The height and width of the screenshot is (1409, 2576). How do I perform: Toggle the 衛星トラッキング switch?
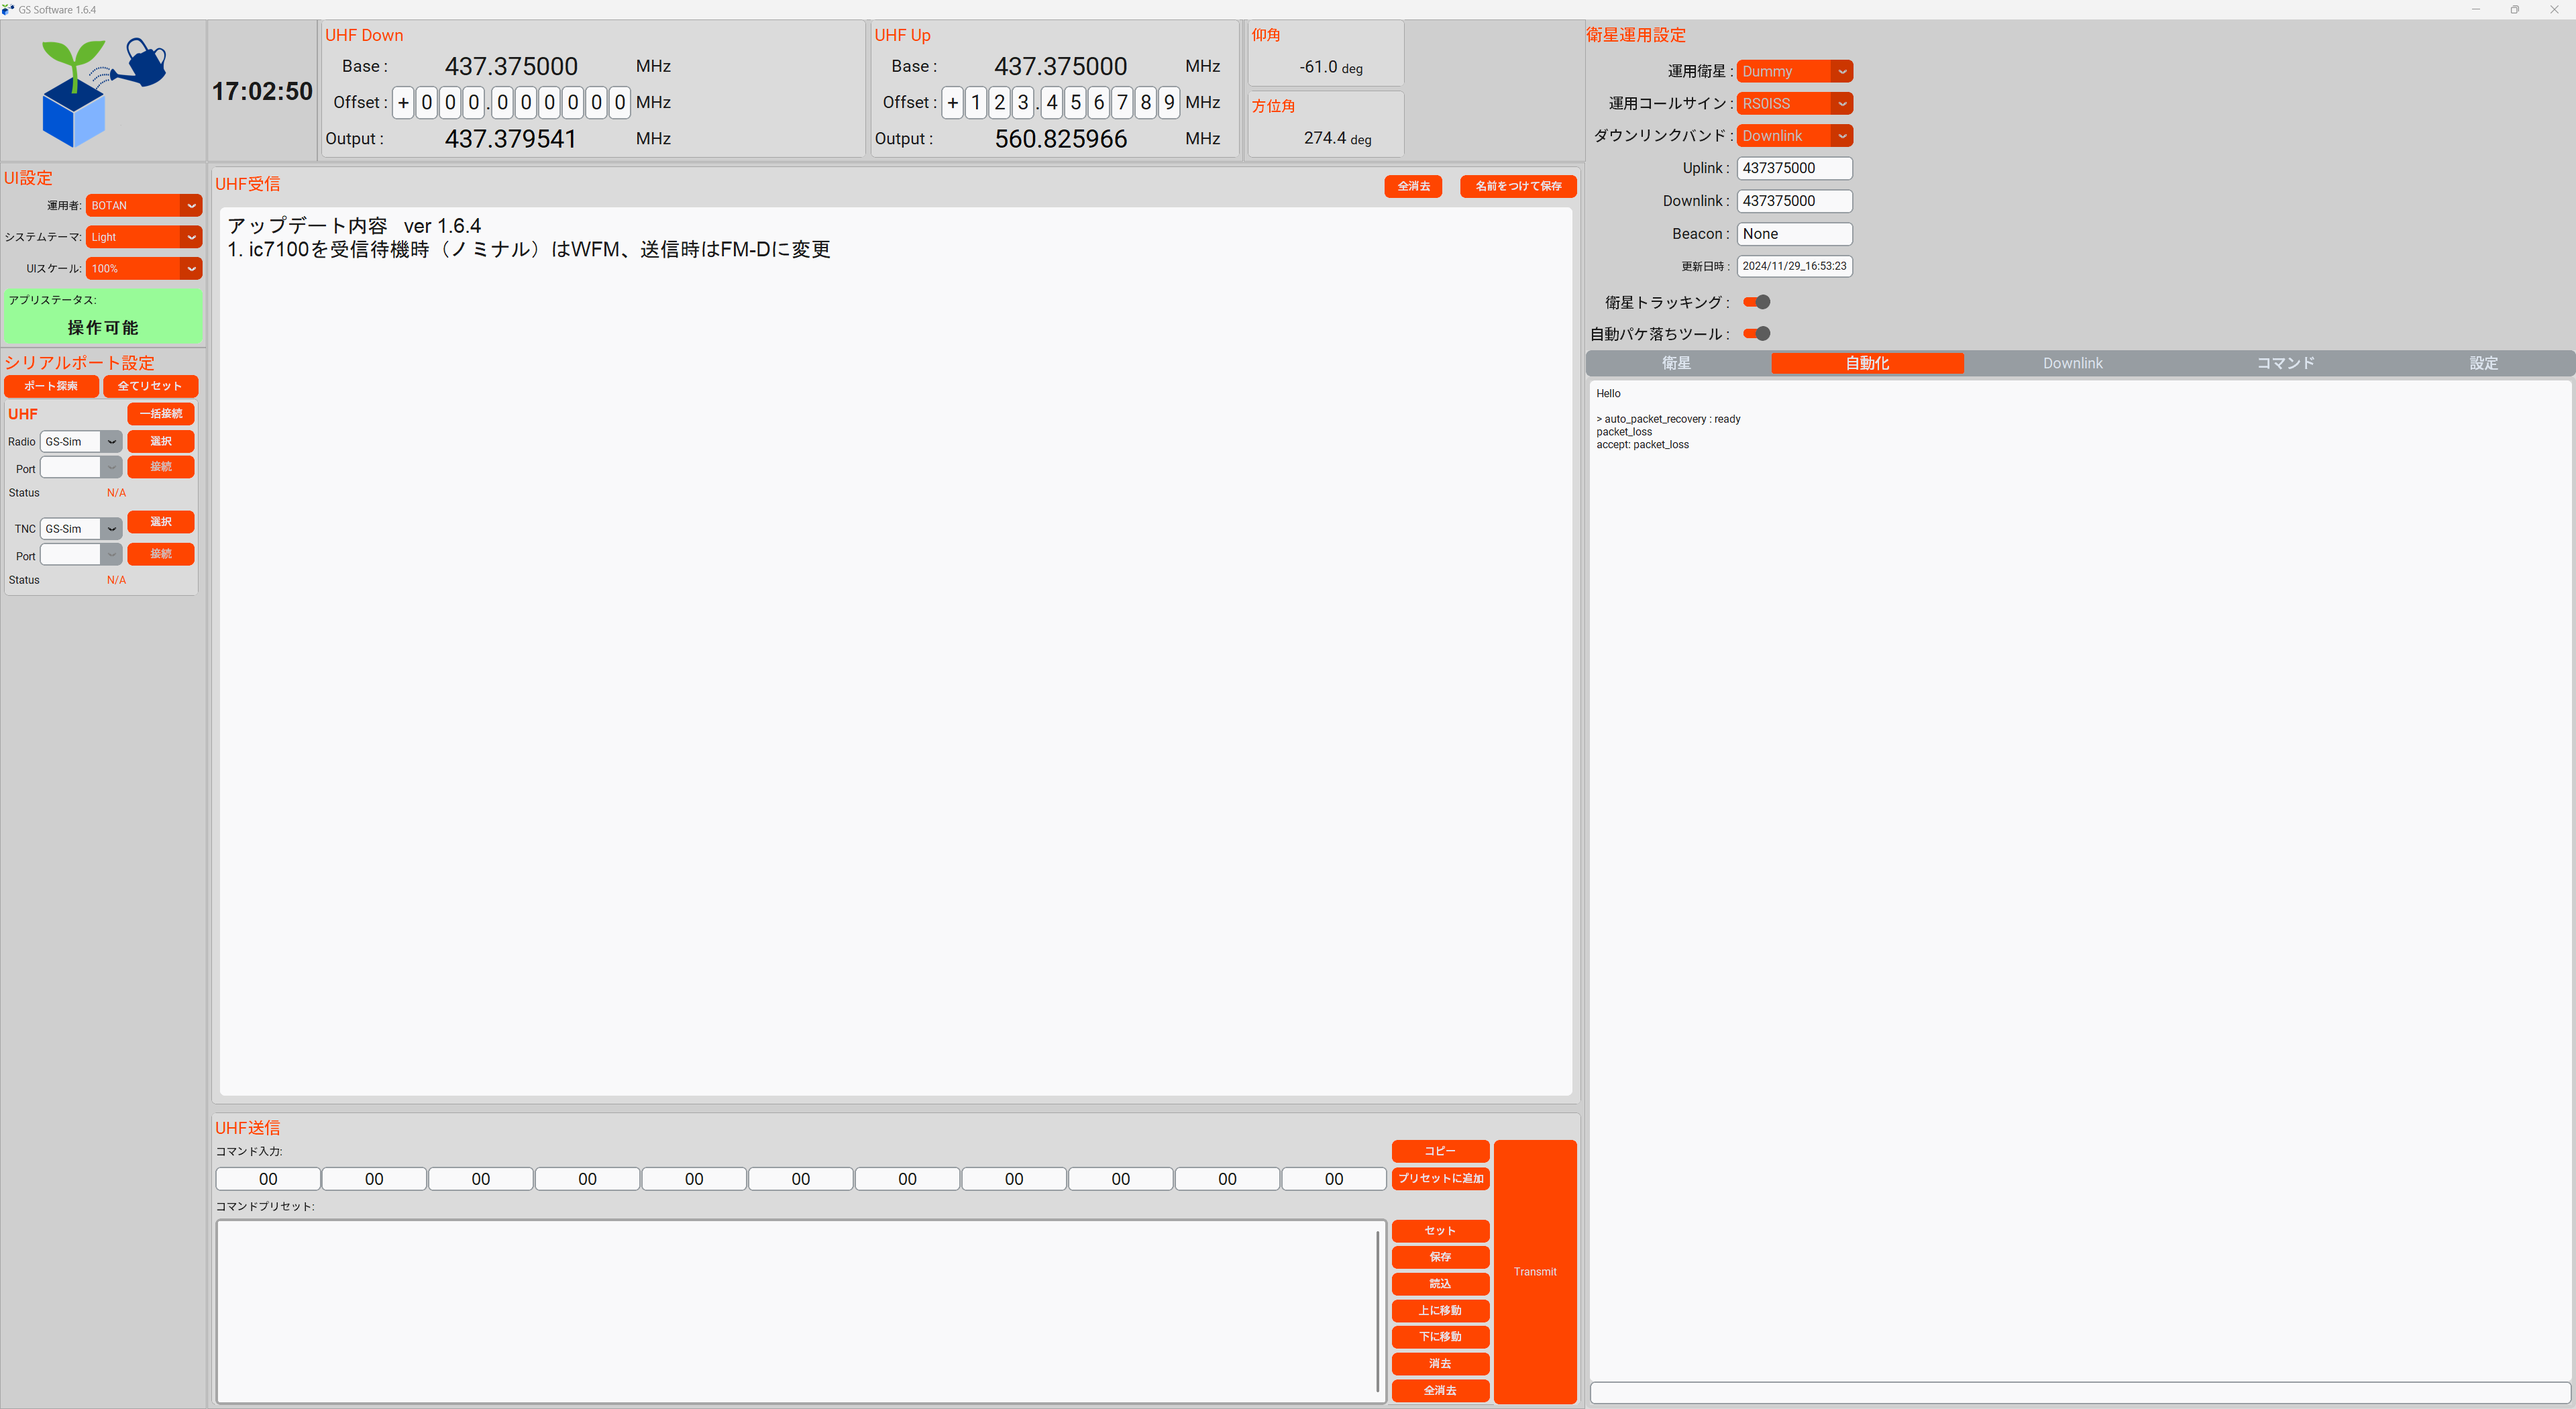pos(1756,302)
